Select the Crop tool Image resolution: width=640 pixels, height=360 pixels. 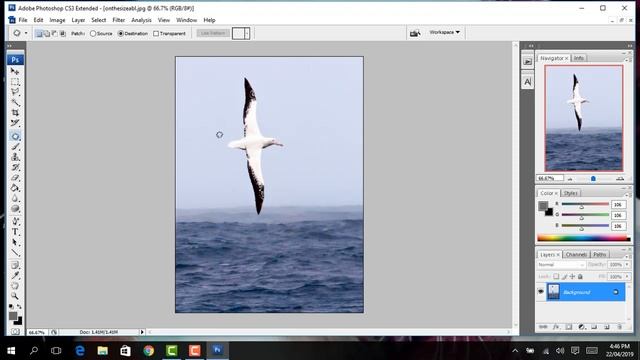tap(15, 112)
